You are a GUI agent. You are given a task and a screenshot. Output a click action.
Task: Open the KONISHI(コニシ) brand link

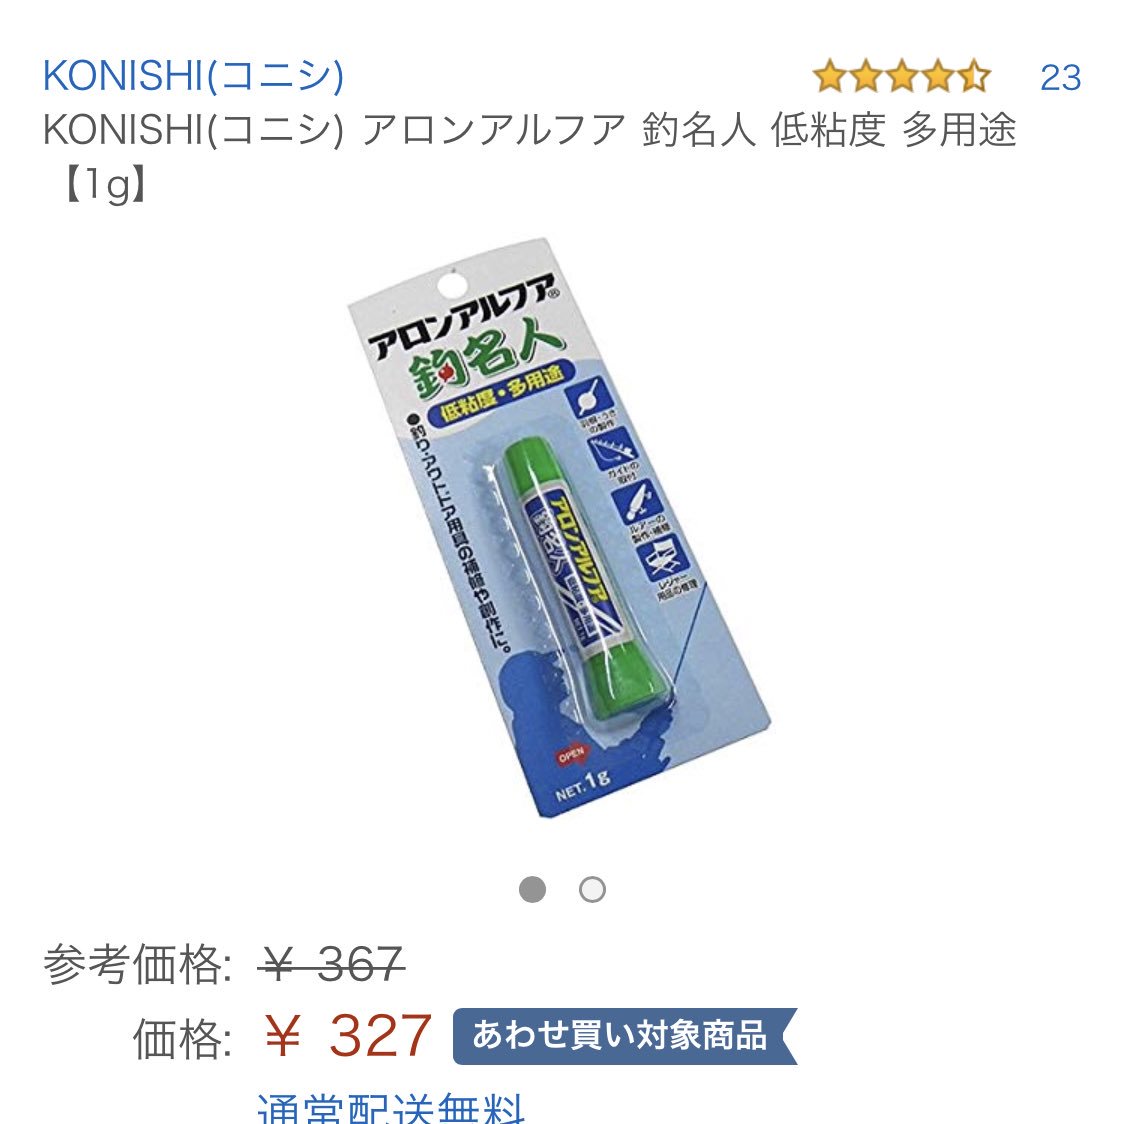(194, 76)
